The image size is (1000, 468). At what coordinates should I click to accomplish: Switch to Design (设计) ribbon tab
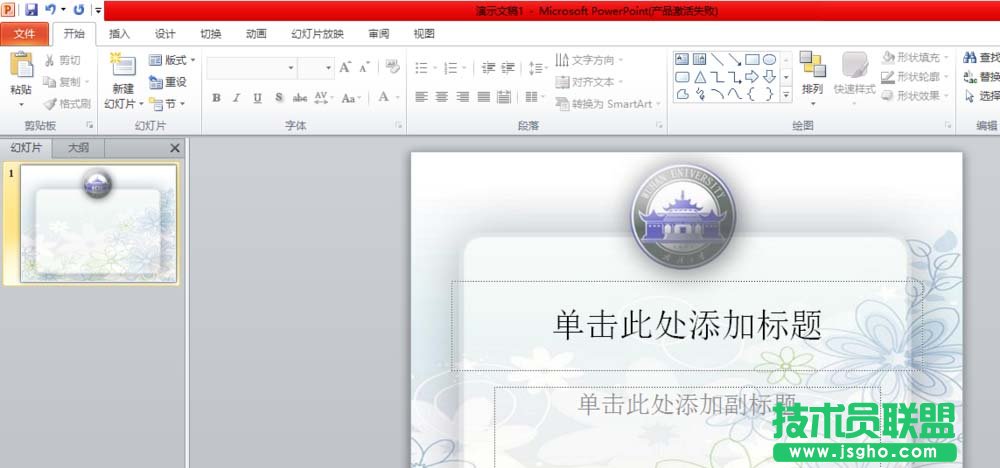pyautogui.click(x=165, y=34)
